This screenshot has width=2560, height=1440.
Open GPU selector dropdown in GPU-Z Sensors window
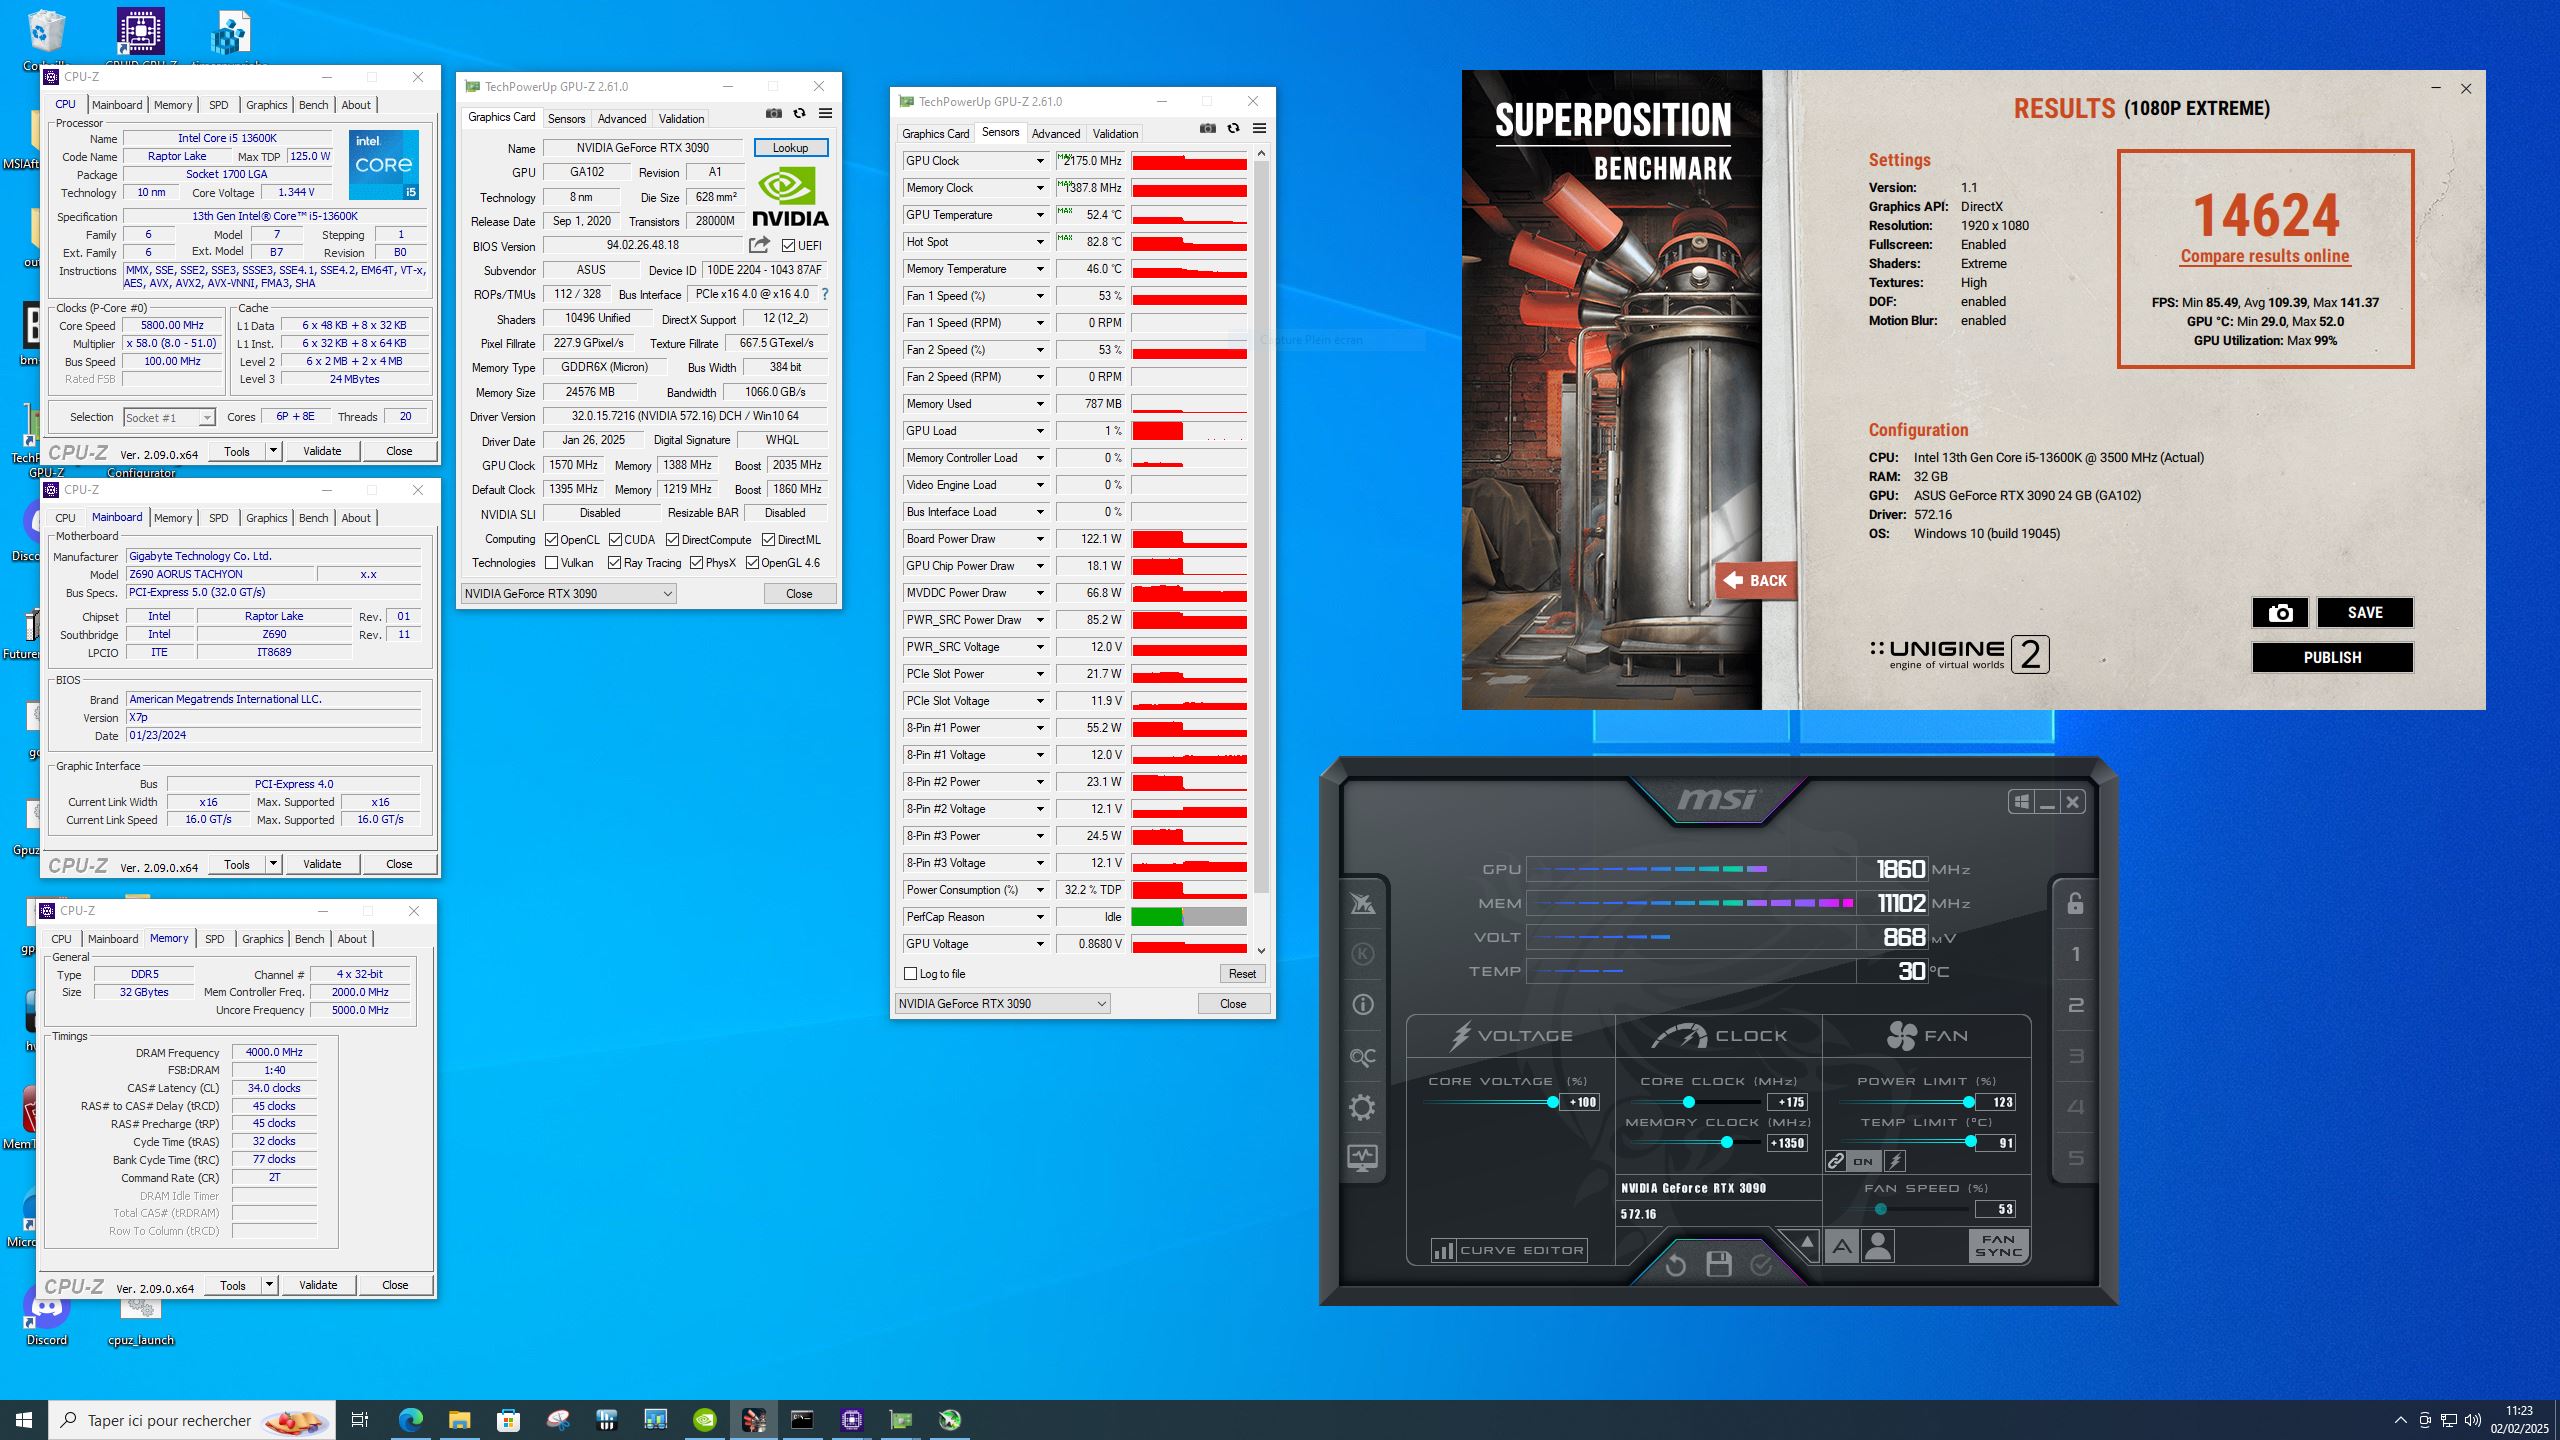tap(1002, 1004)
